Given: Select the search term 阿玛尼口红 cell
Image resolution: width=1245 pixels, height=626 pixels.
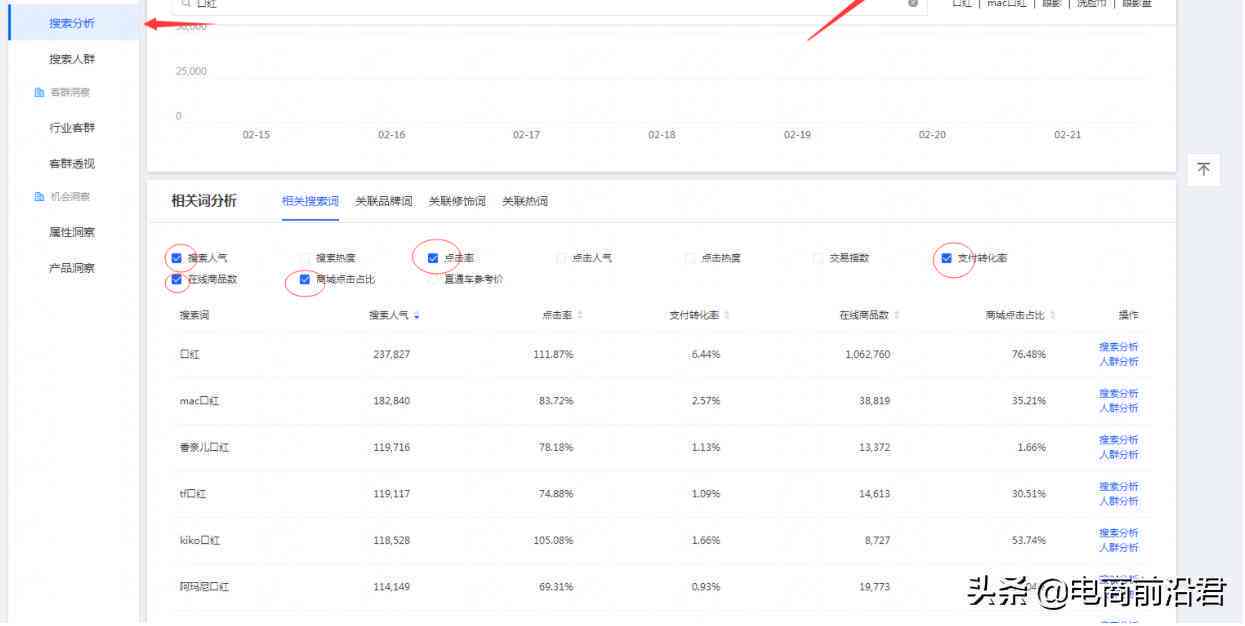Looking at the screenshot, I should click(204, 587).
